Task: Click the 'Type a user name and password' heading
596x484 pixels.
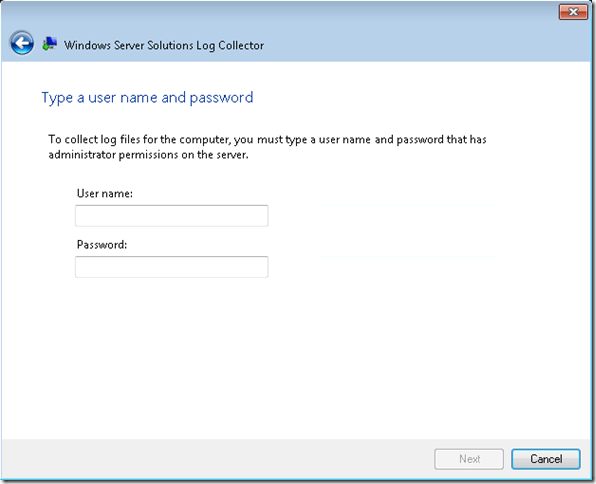Action: pos(147,98)
